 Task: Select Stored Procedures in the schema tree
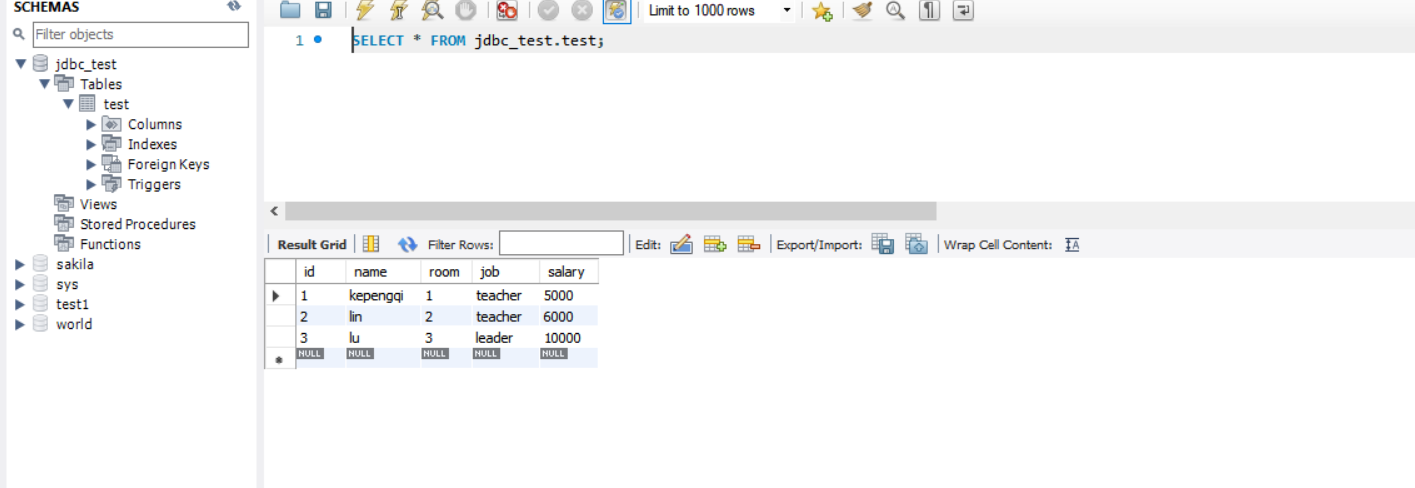[138, 224]
